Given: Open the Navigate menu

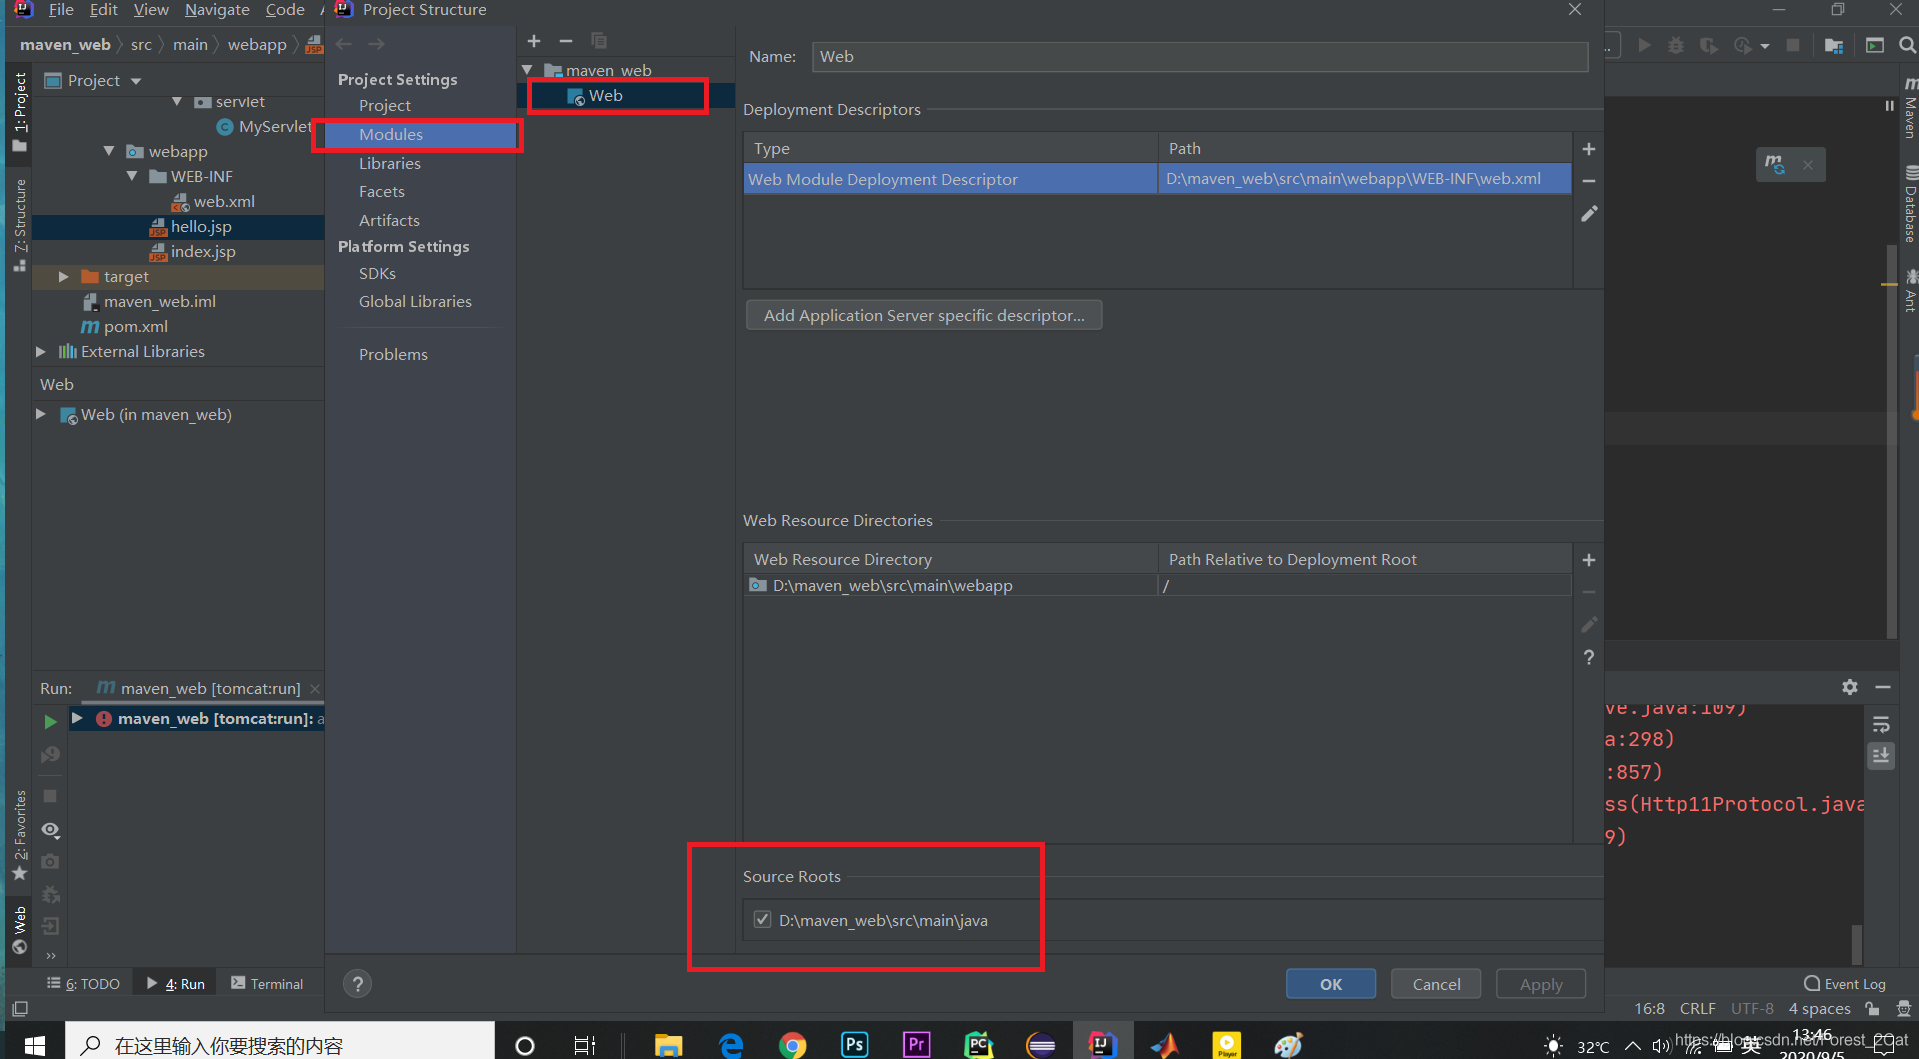Looking at the screenshot, I should coord(217,10).
